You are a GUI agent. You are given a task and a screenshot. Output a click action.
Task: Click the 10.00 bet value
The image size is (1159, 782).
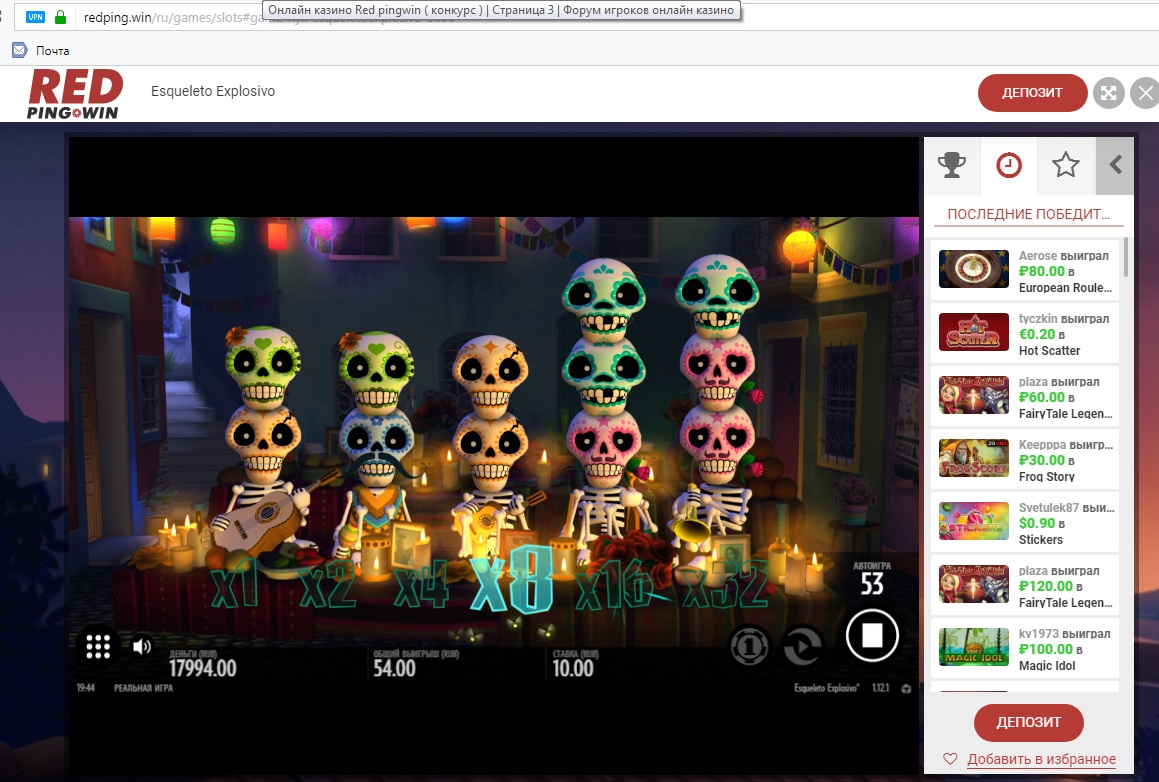click(x=573, y=668)
